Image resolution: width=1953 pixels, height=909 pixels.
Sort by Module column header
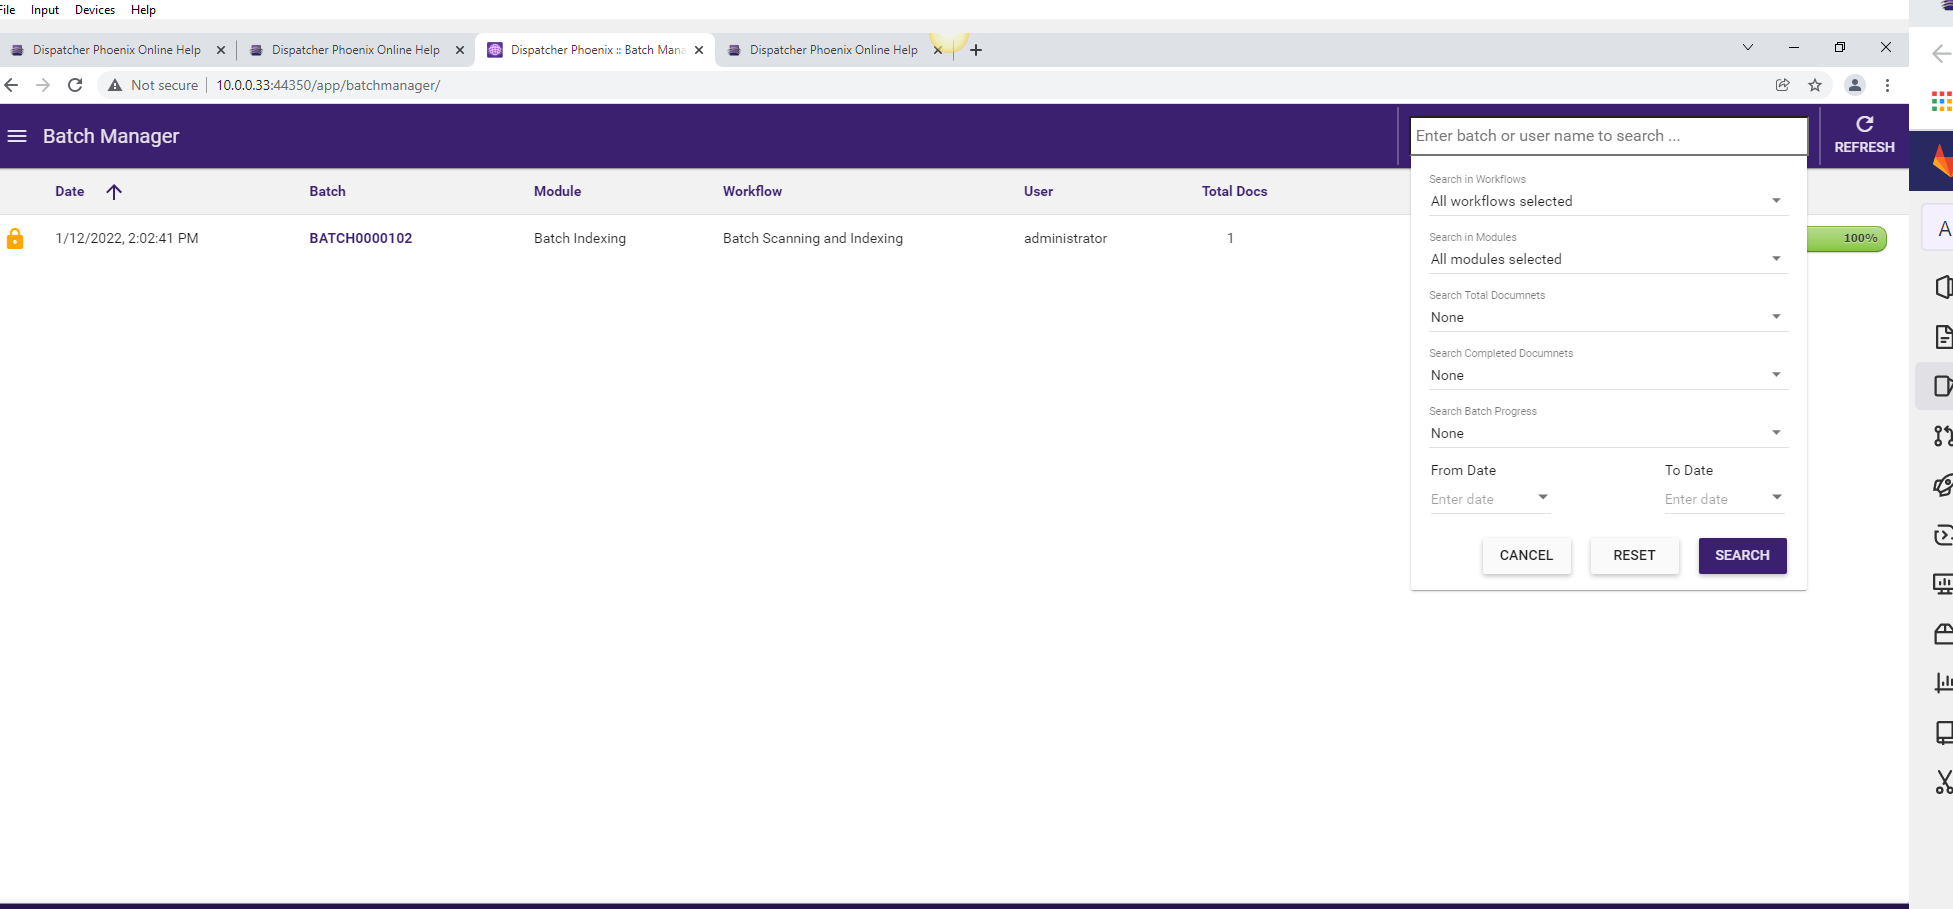point(557,191)
